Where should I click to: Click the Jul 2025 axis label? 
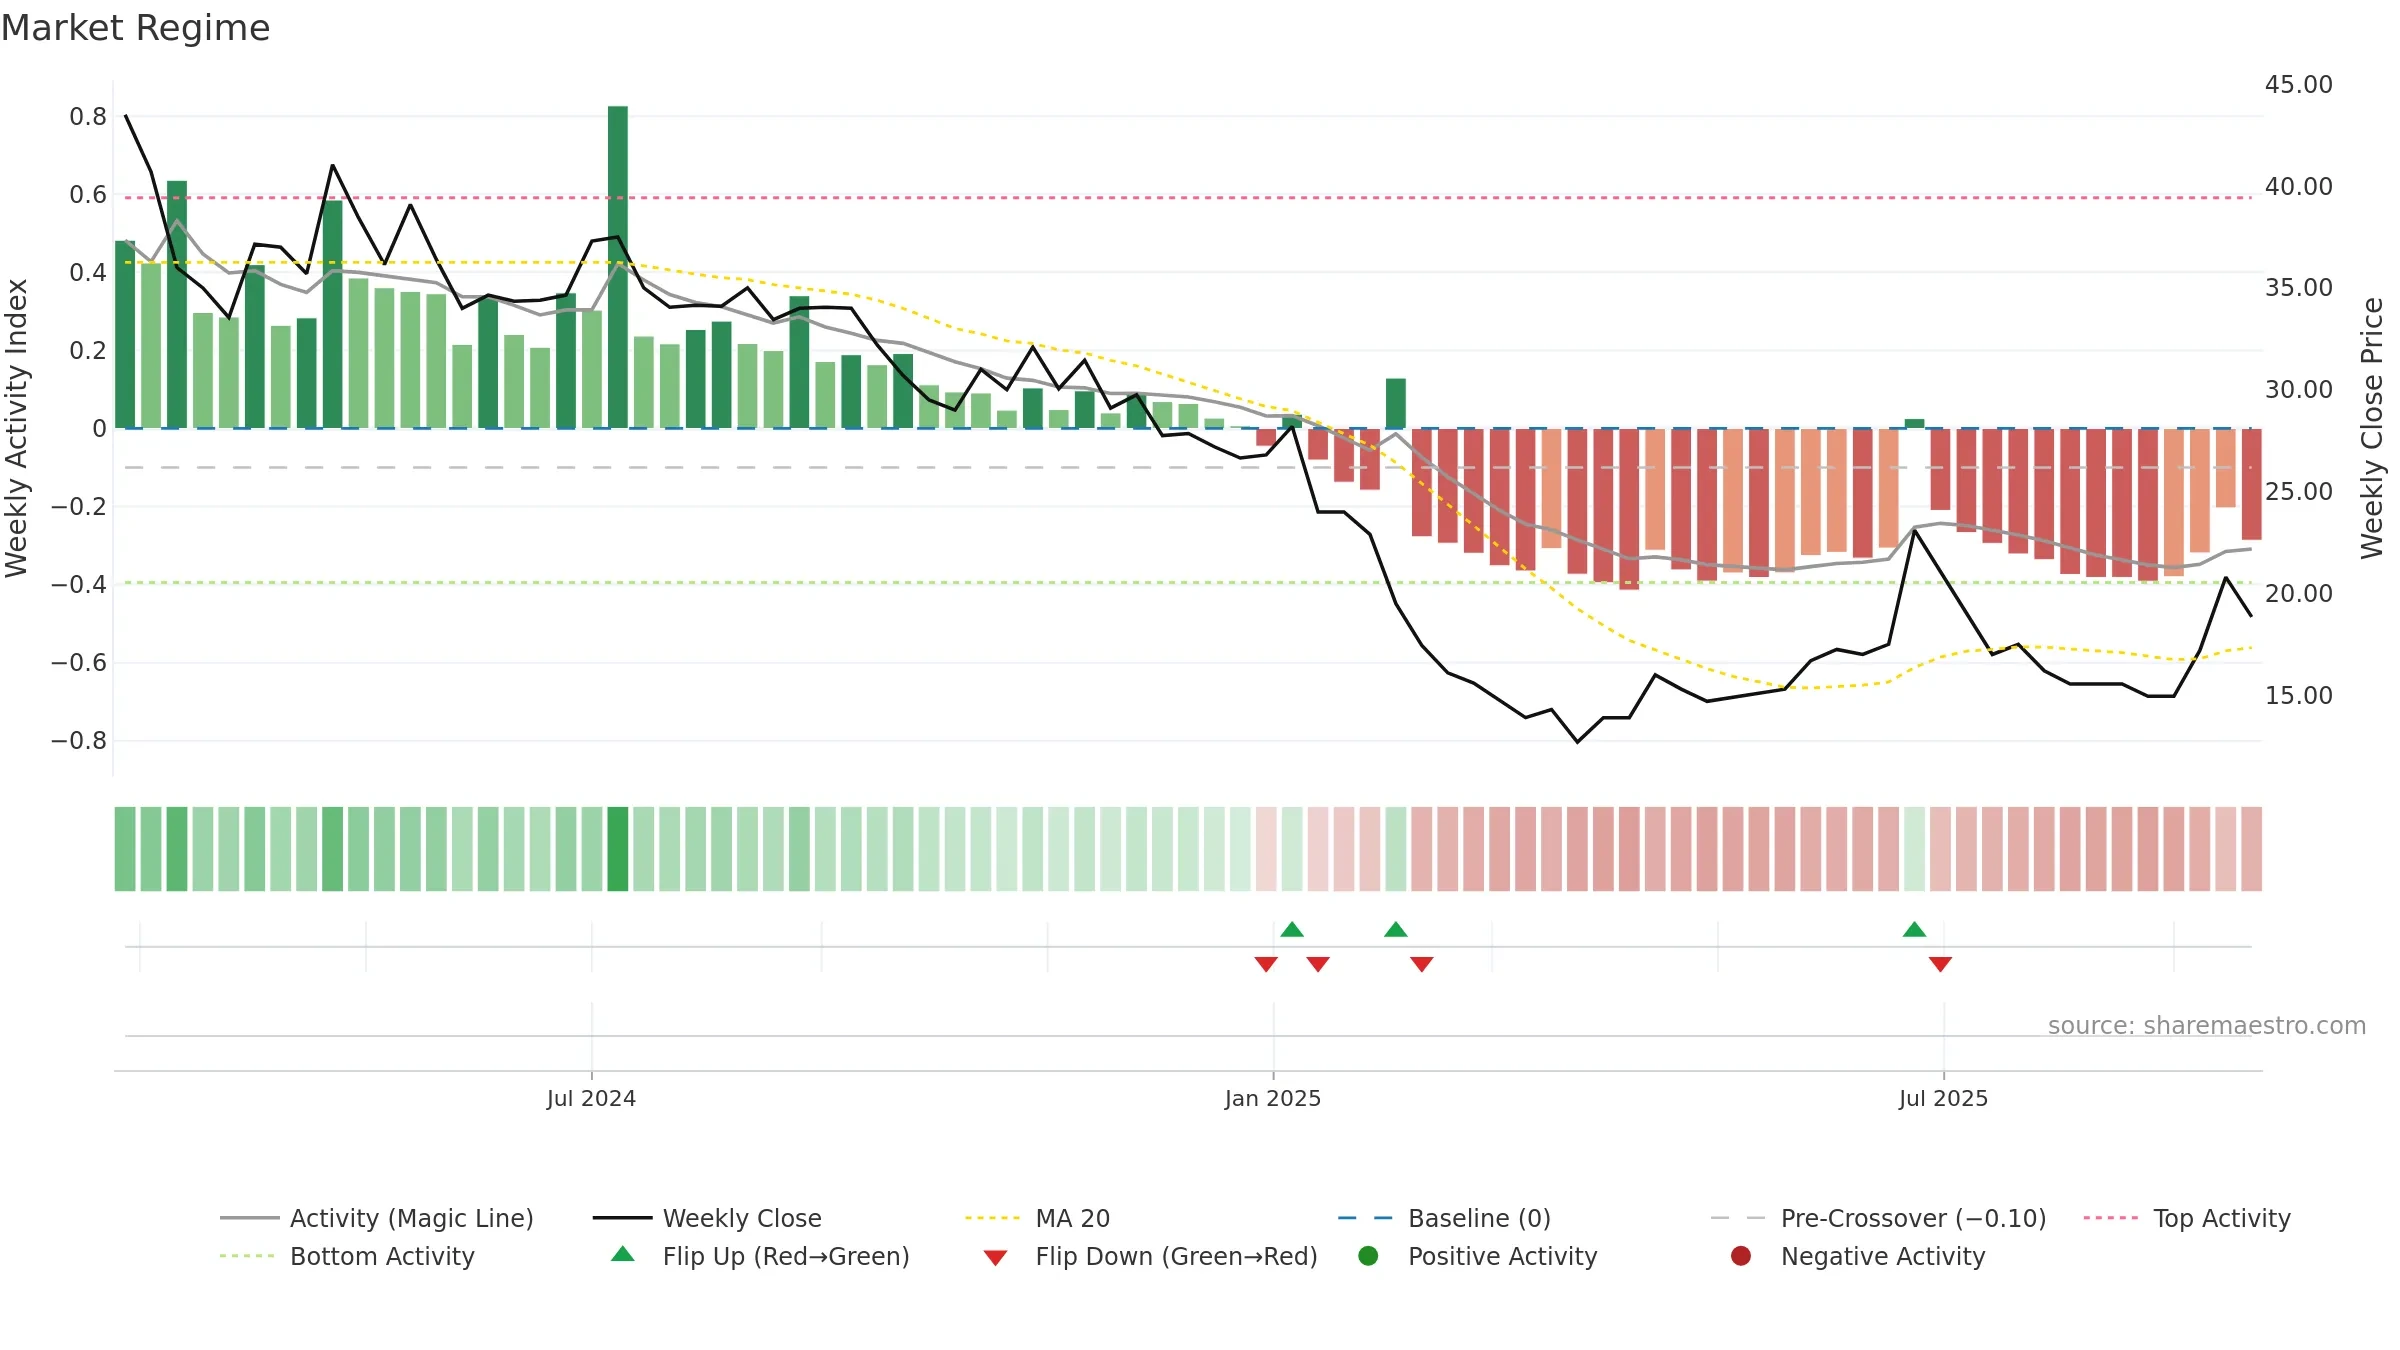[x=1943, y=1098]
